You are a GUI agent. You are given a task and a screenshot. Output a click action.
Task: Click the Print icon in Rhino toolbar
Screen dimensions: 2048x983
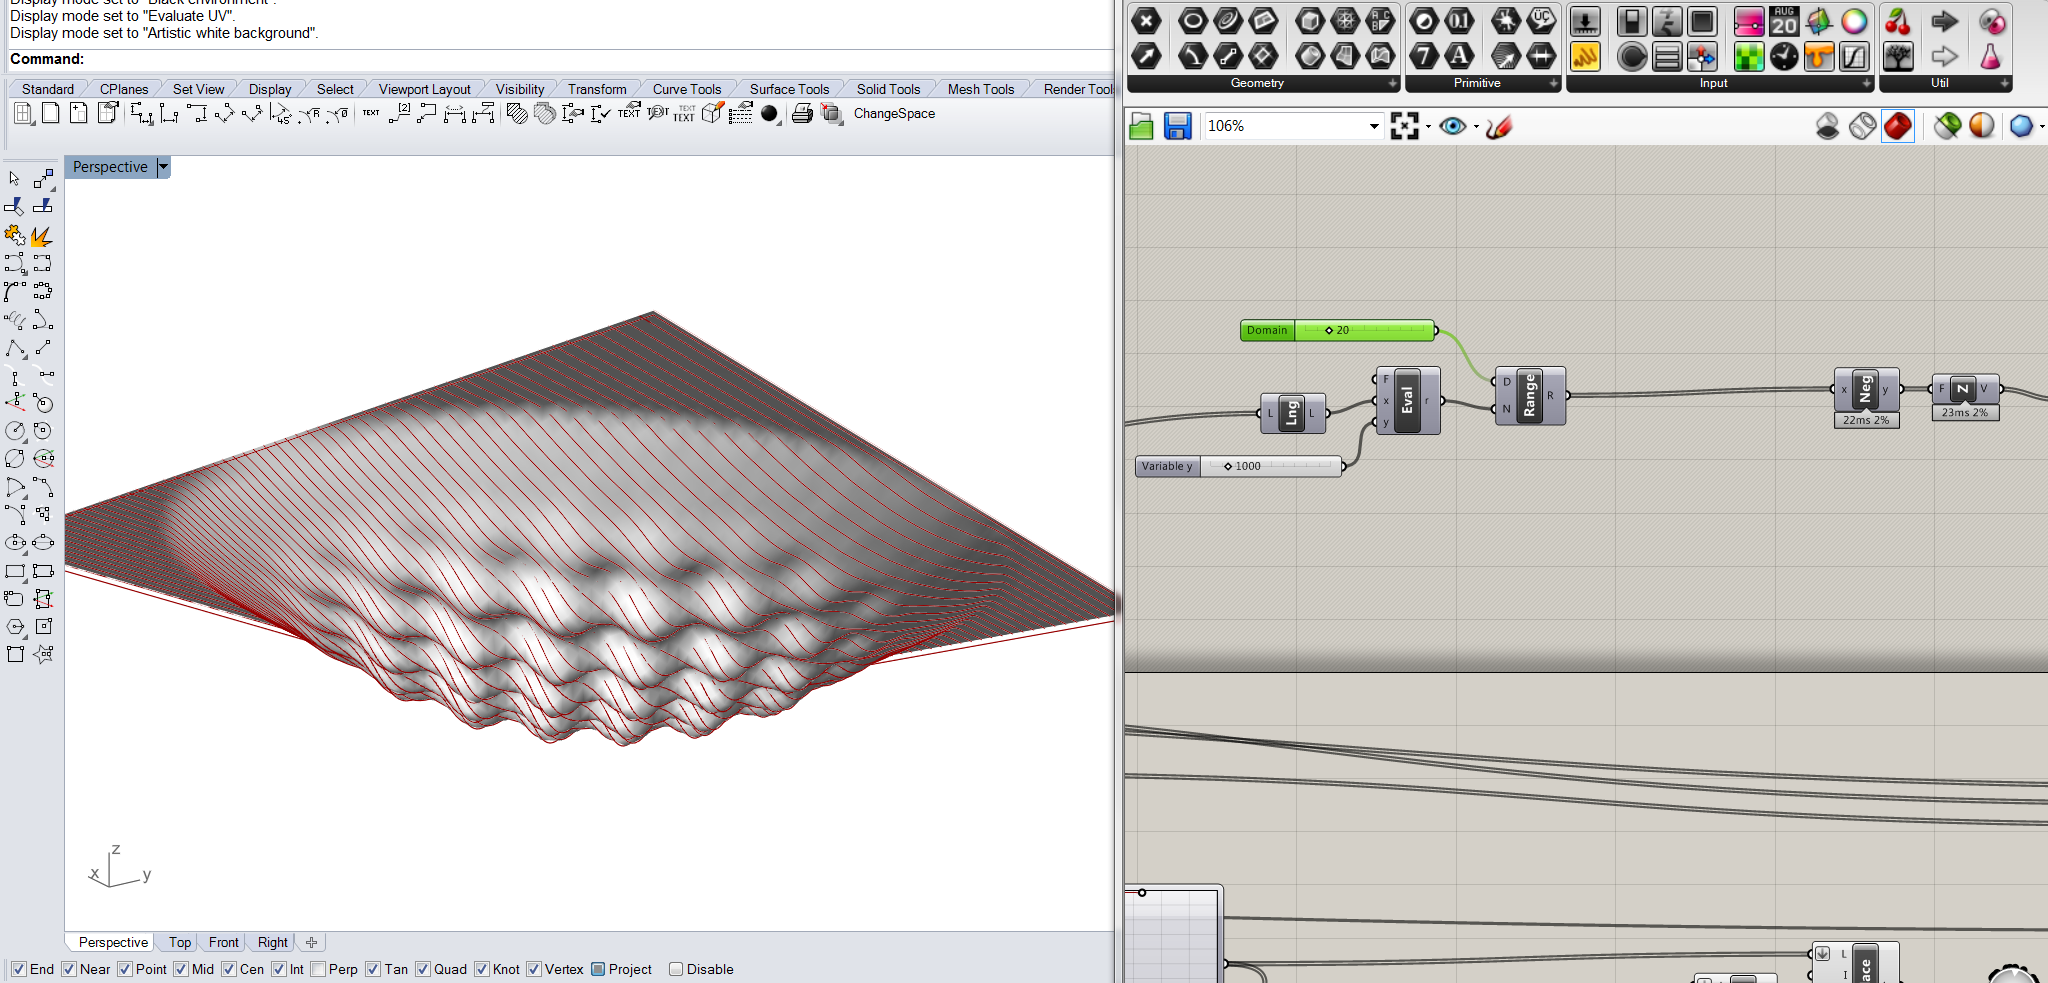[x=802, y=114]
